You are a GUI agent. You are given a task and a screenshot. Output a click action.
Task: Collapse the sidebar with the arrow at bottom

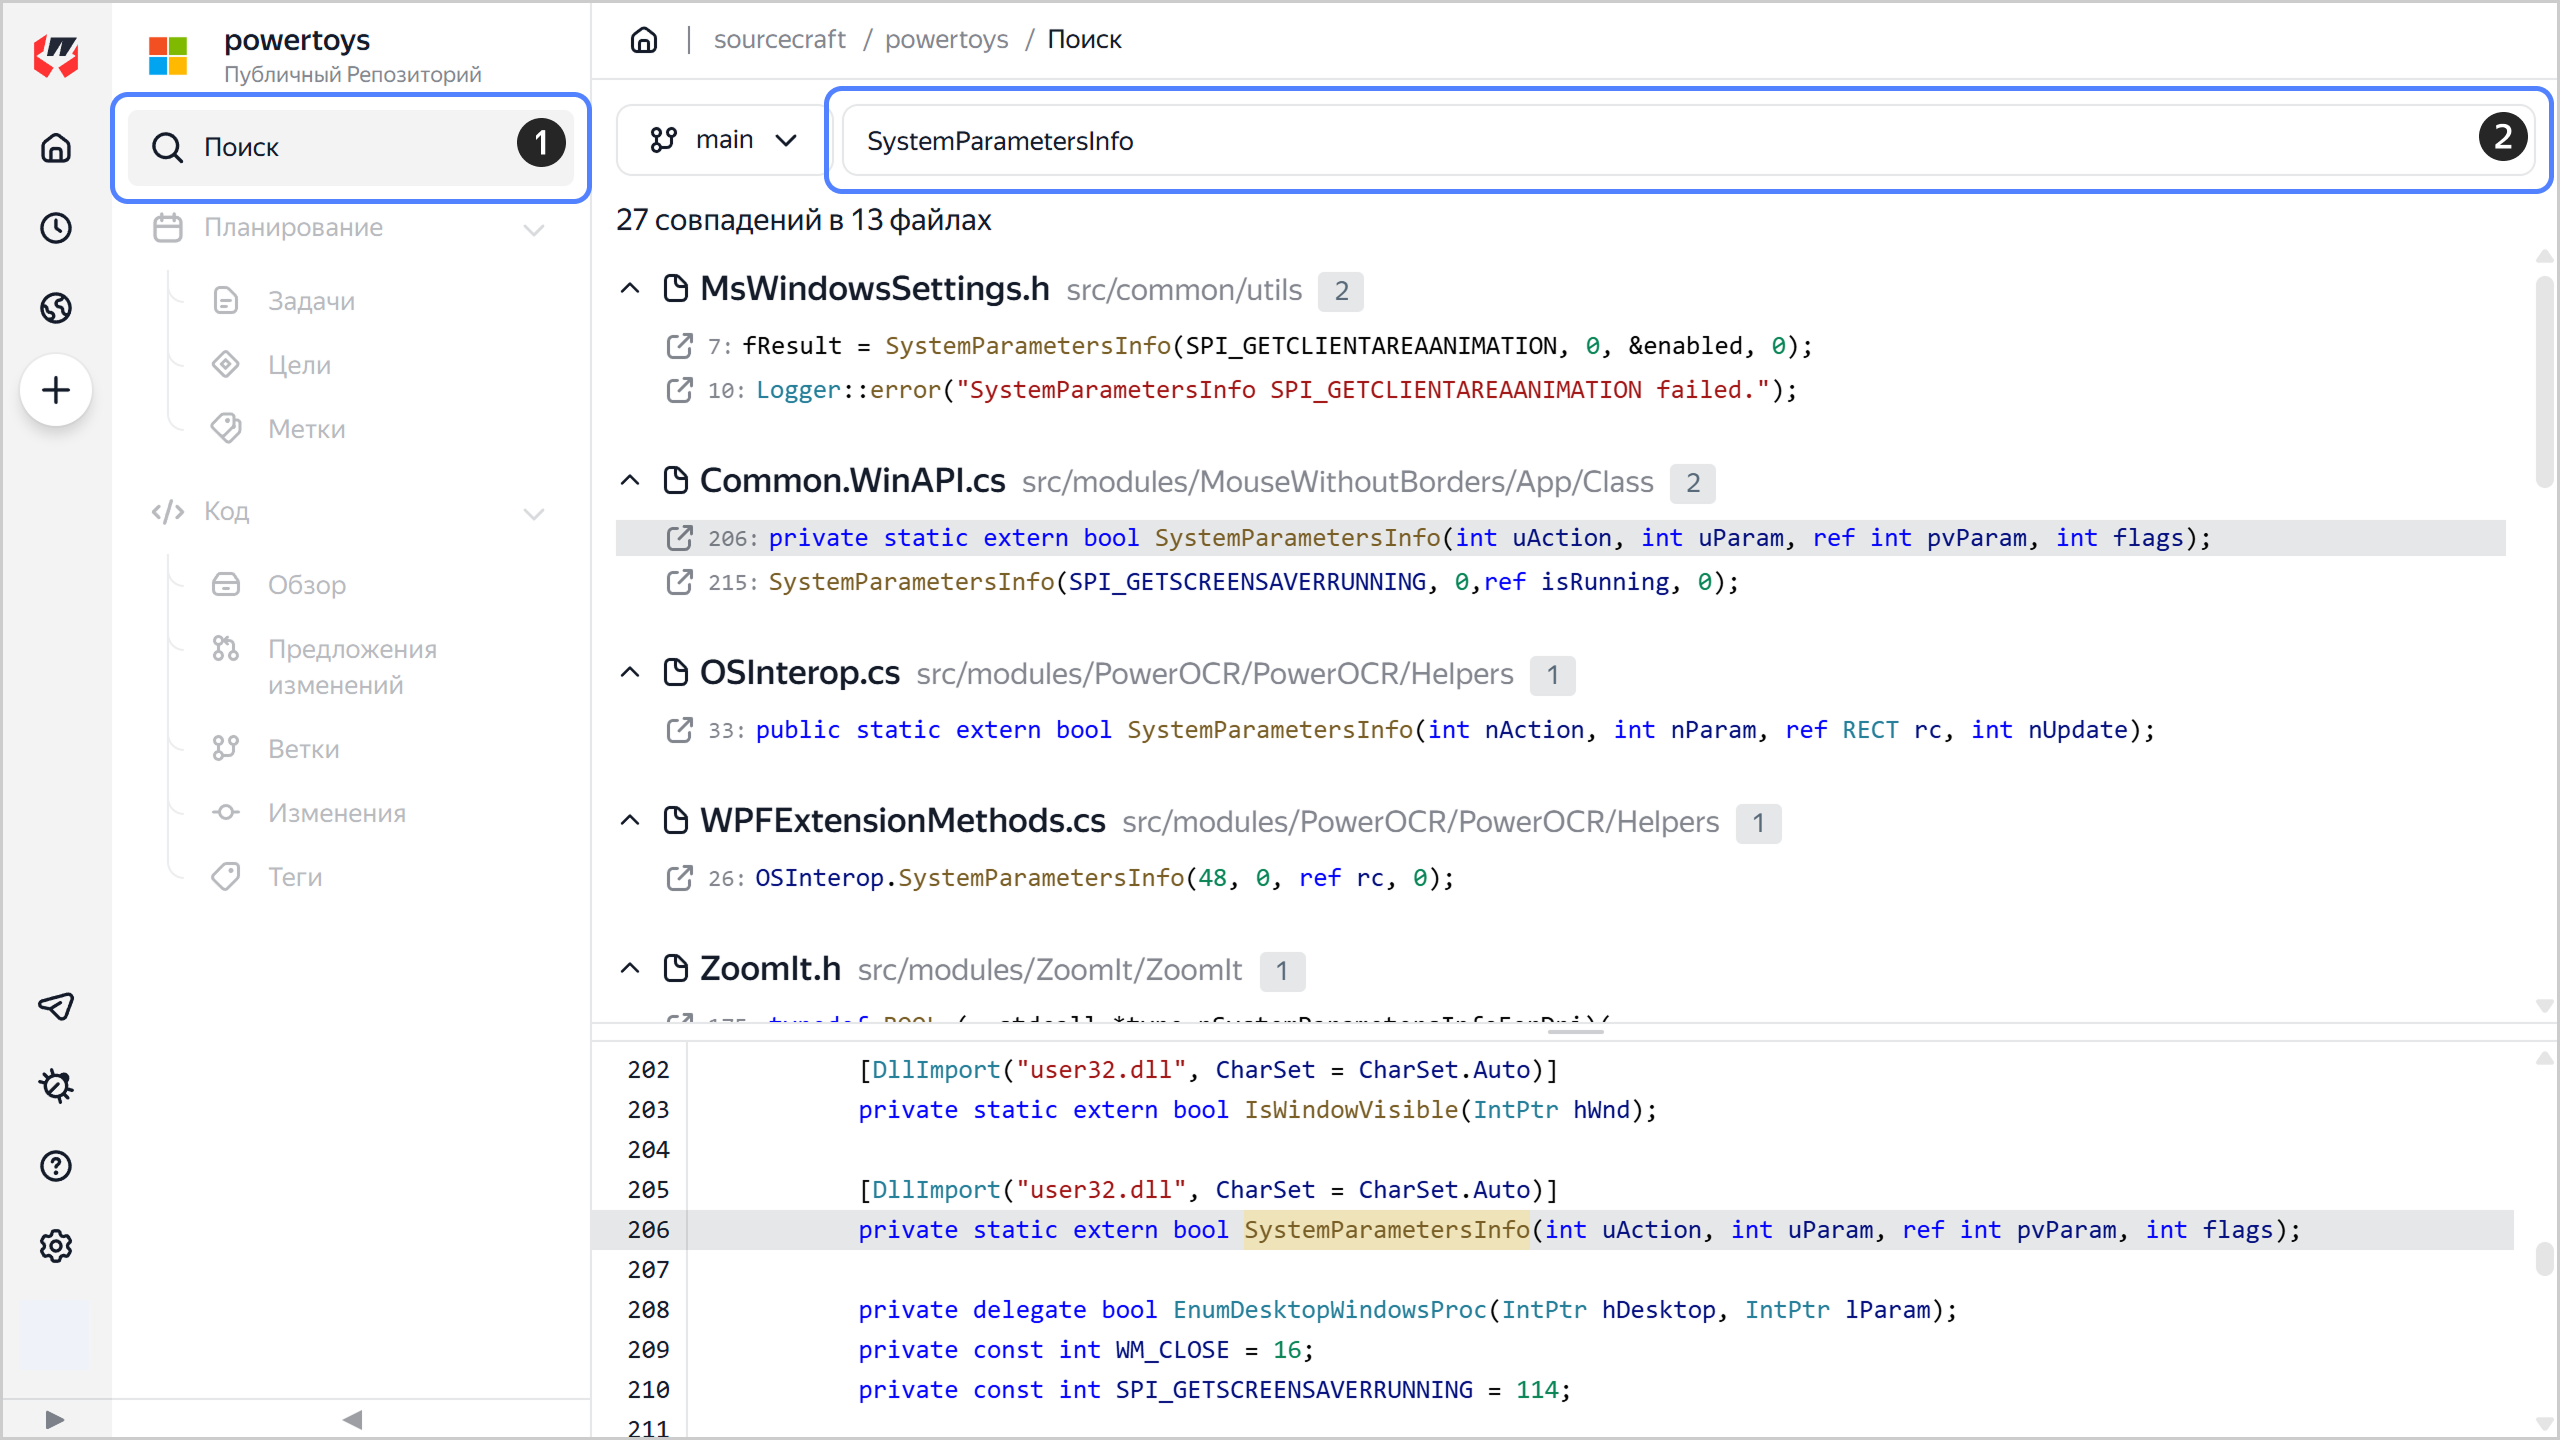pyautogui.click(x=352, y=1418)
